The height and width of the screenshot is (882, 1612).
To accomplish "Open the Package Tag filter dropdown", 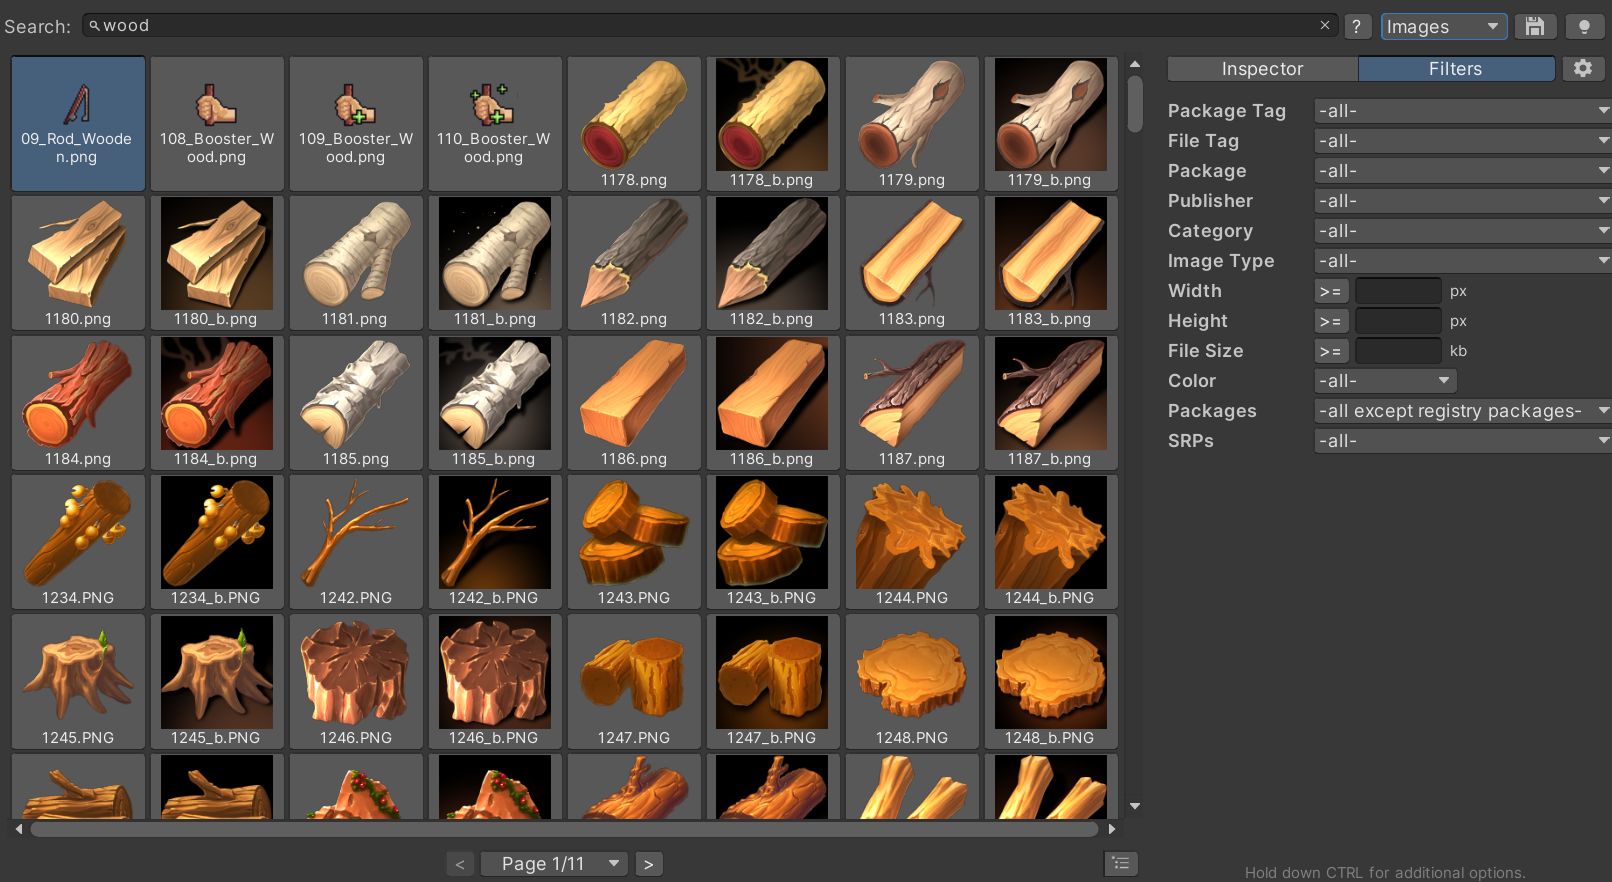I will tap(1462, 111).
